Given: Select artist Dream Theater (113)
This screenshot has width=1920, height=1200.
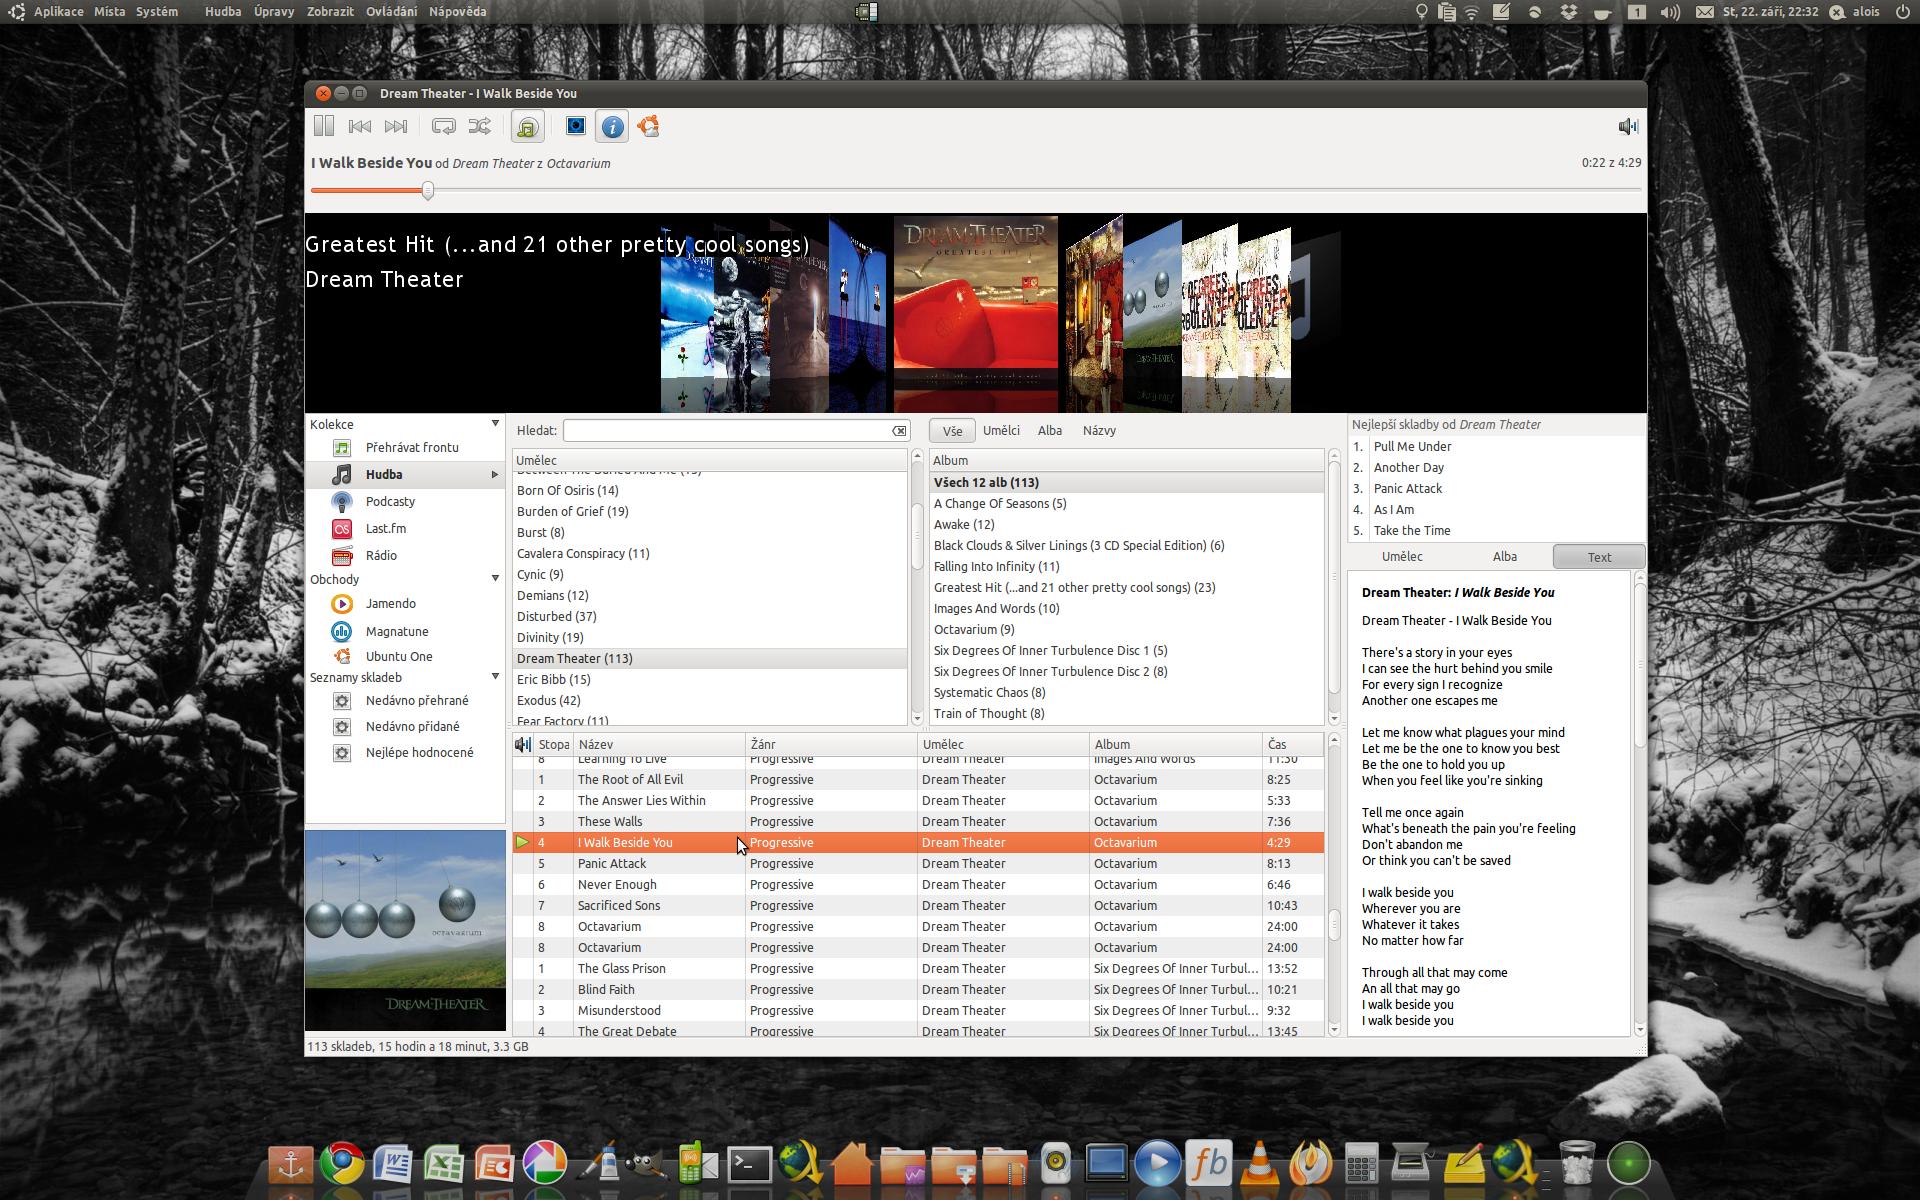Looking at the screenshot, I should 710,659.
